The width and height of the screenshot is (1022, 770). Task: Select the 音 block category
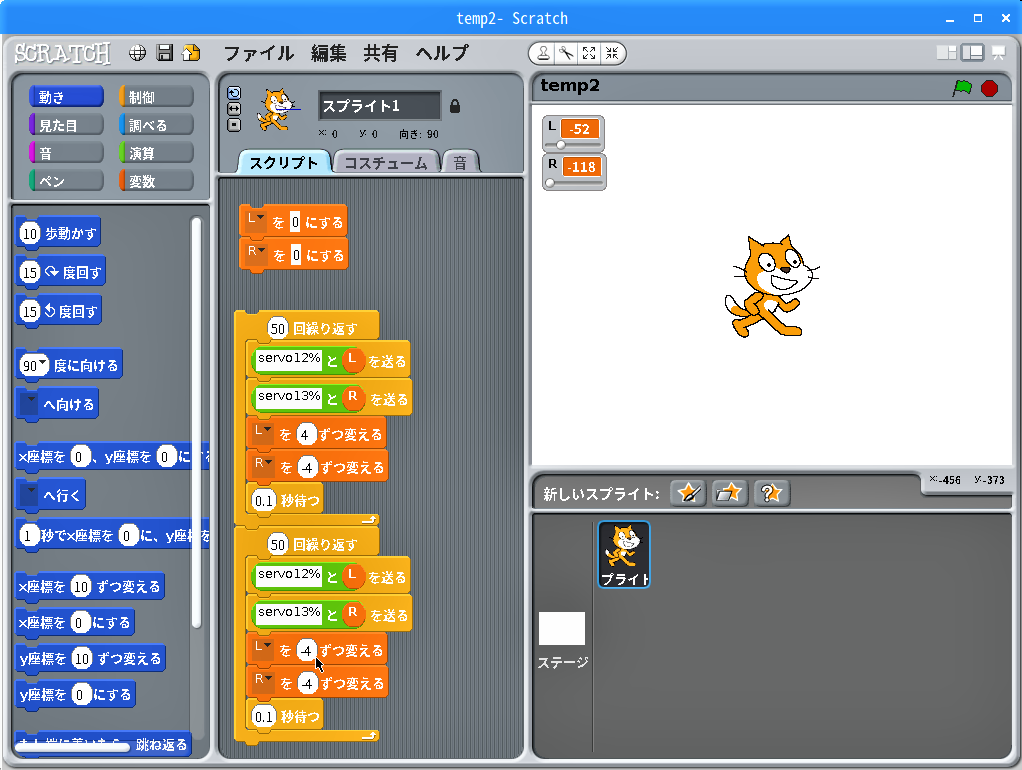click(x=66, y=153)
